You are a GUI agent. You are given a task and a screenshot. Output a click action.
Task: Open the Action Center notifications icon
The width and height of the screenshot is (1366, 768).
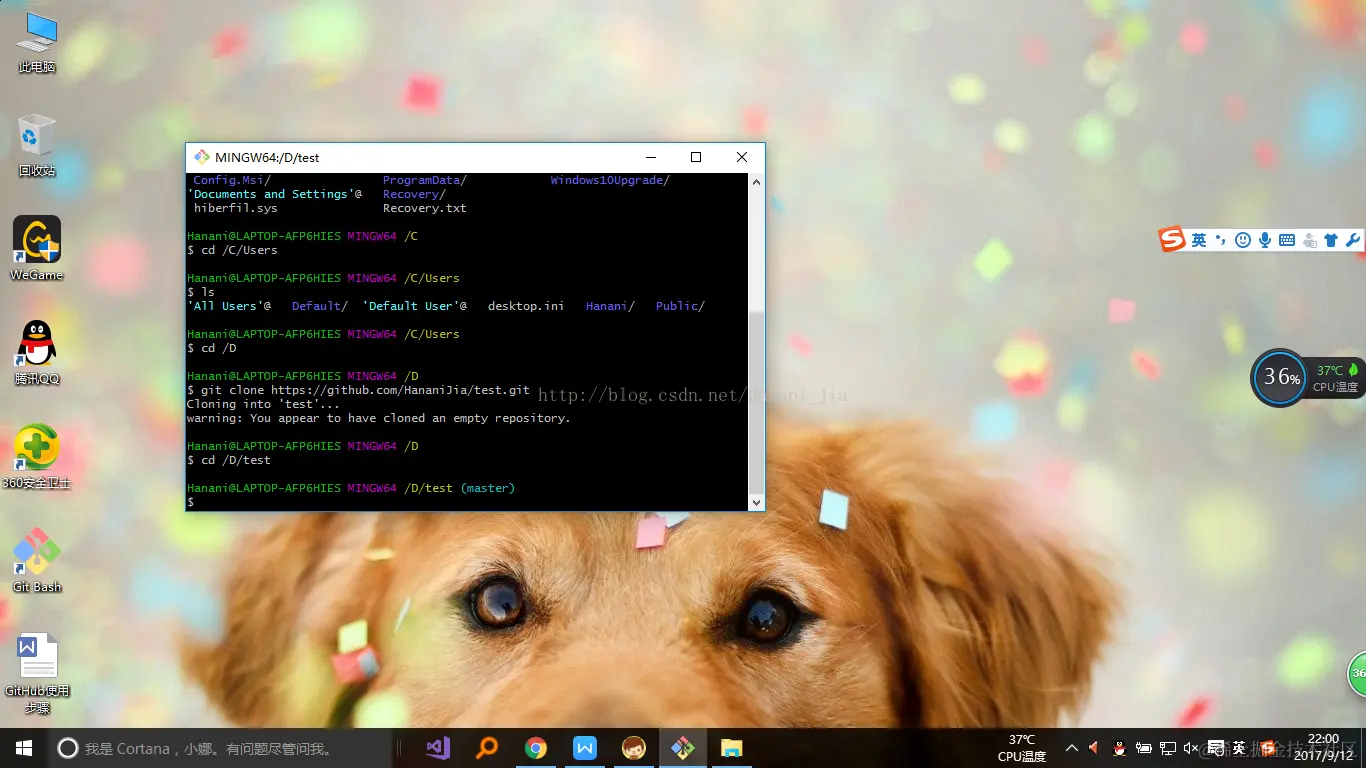pyautogui.click(x=1215, y=748)
